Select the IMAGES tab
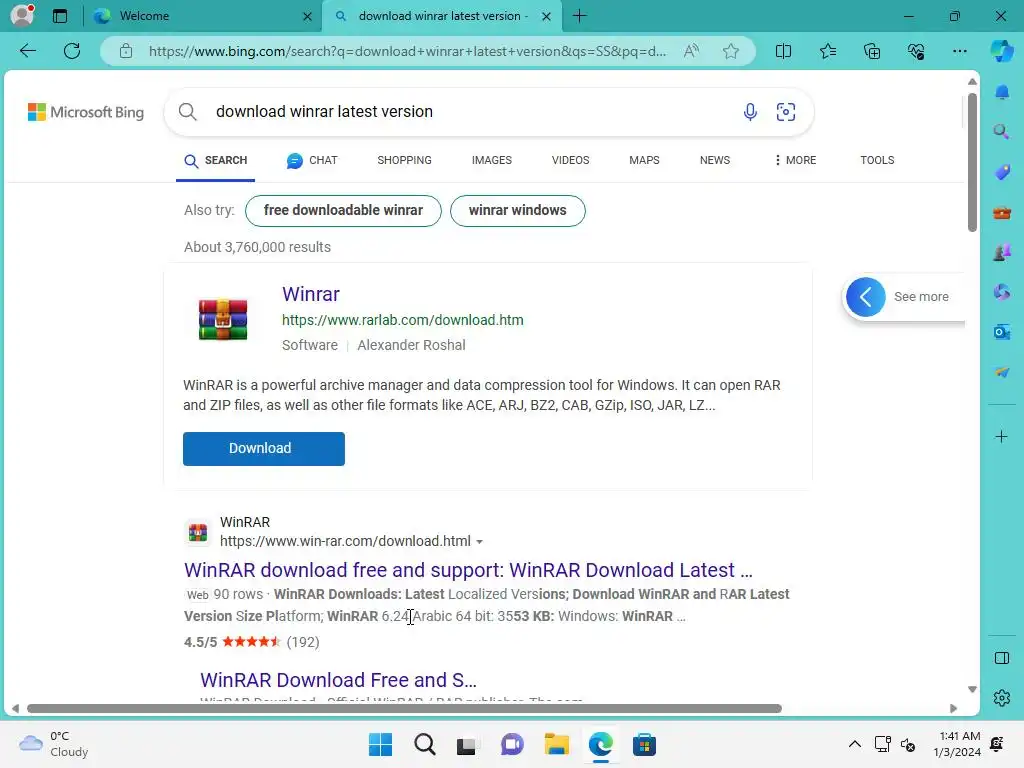 tap(492, 160)
